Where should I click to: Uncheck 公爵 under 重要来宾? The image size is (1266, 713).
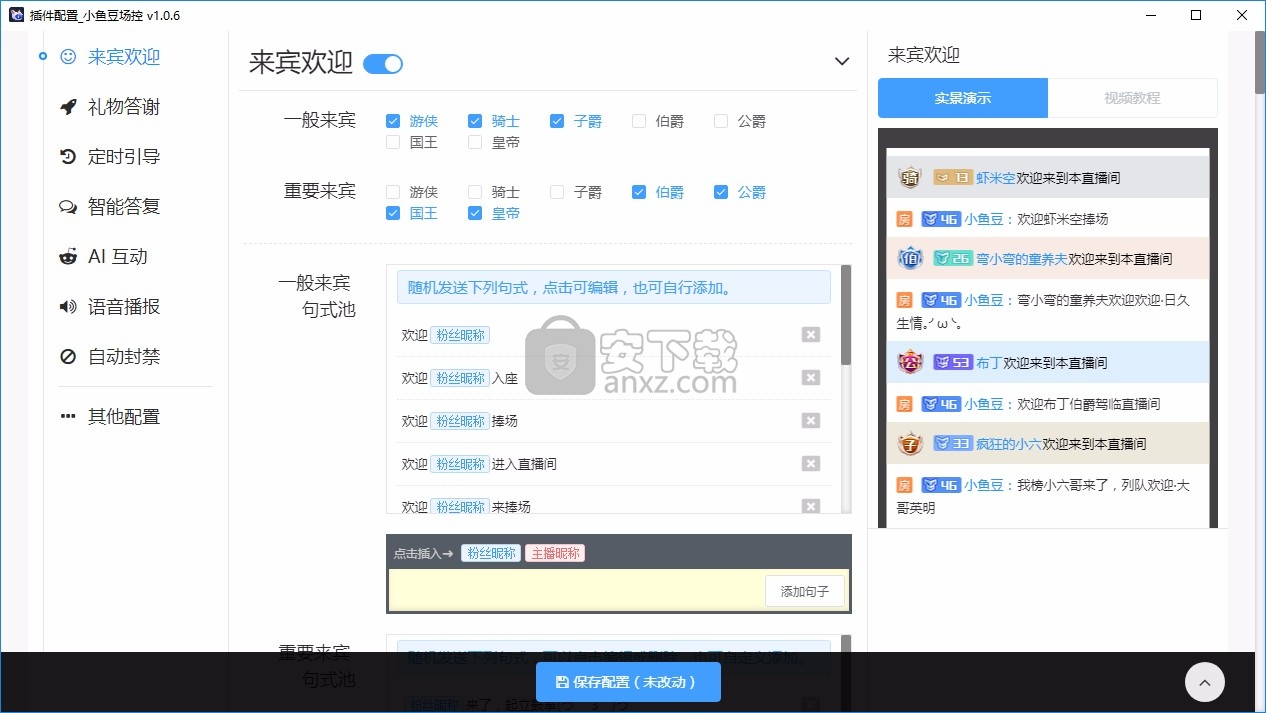pos(721,192)
